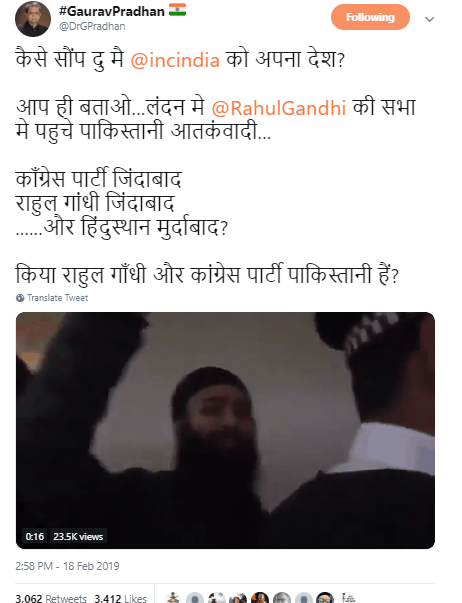This screenshot has width=462, height=603.
Task: Open the @DrGPradhan handle
Action: (x=92, y=27)
